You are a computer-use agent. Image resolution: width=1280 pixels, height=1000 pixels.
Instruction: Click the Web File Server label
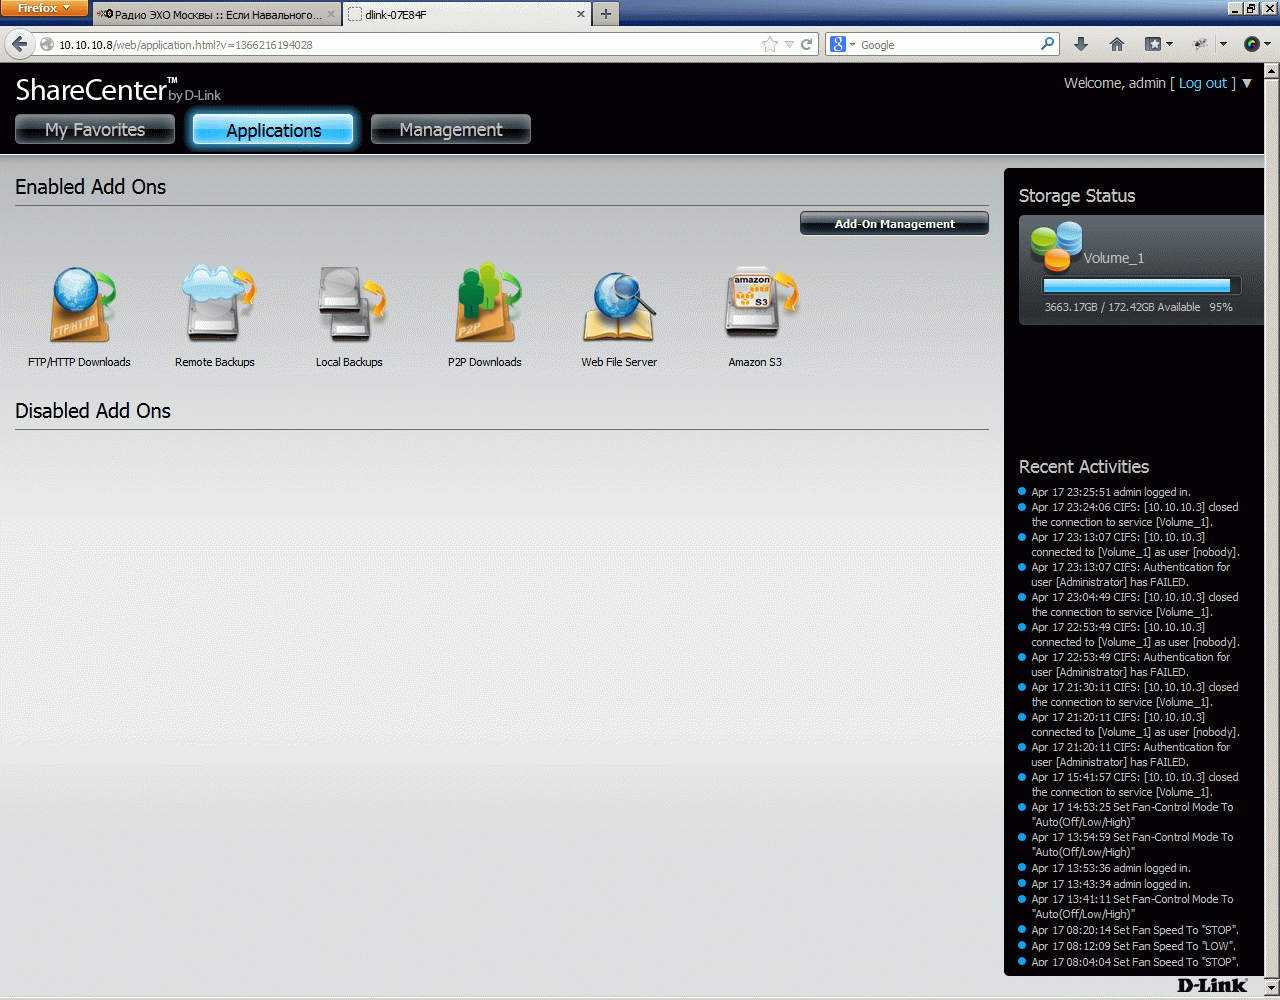pyautogui.click(x=619, y=362)
